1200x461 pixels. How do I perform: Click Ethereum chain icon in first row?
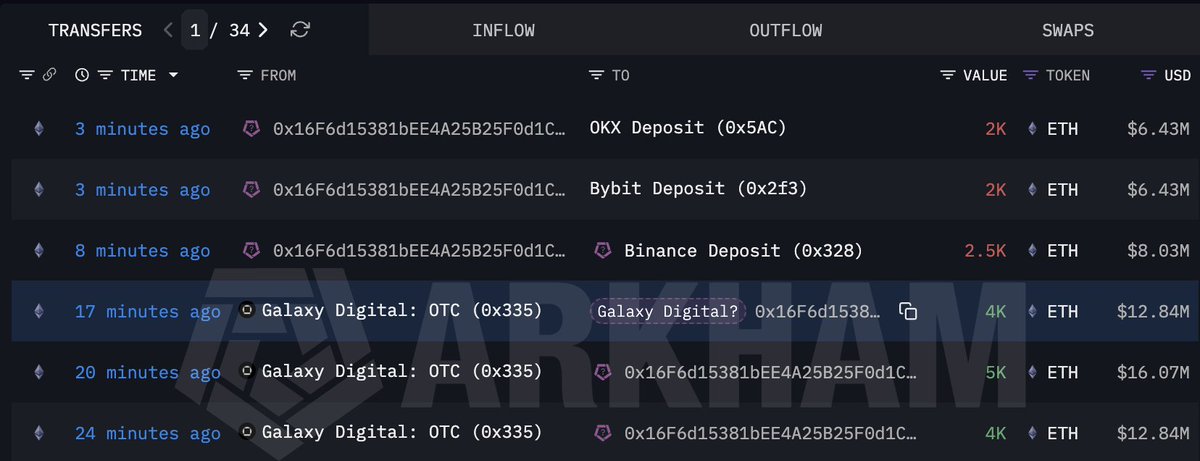40,129
